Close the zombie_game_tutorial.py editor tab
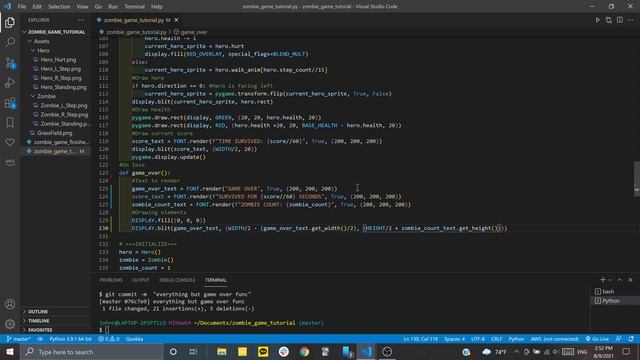Viewport: 640px width, 360px height. [176, 20]
